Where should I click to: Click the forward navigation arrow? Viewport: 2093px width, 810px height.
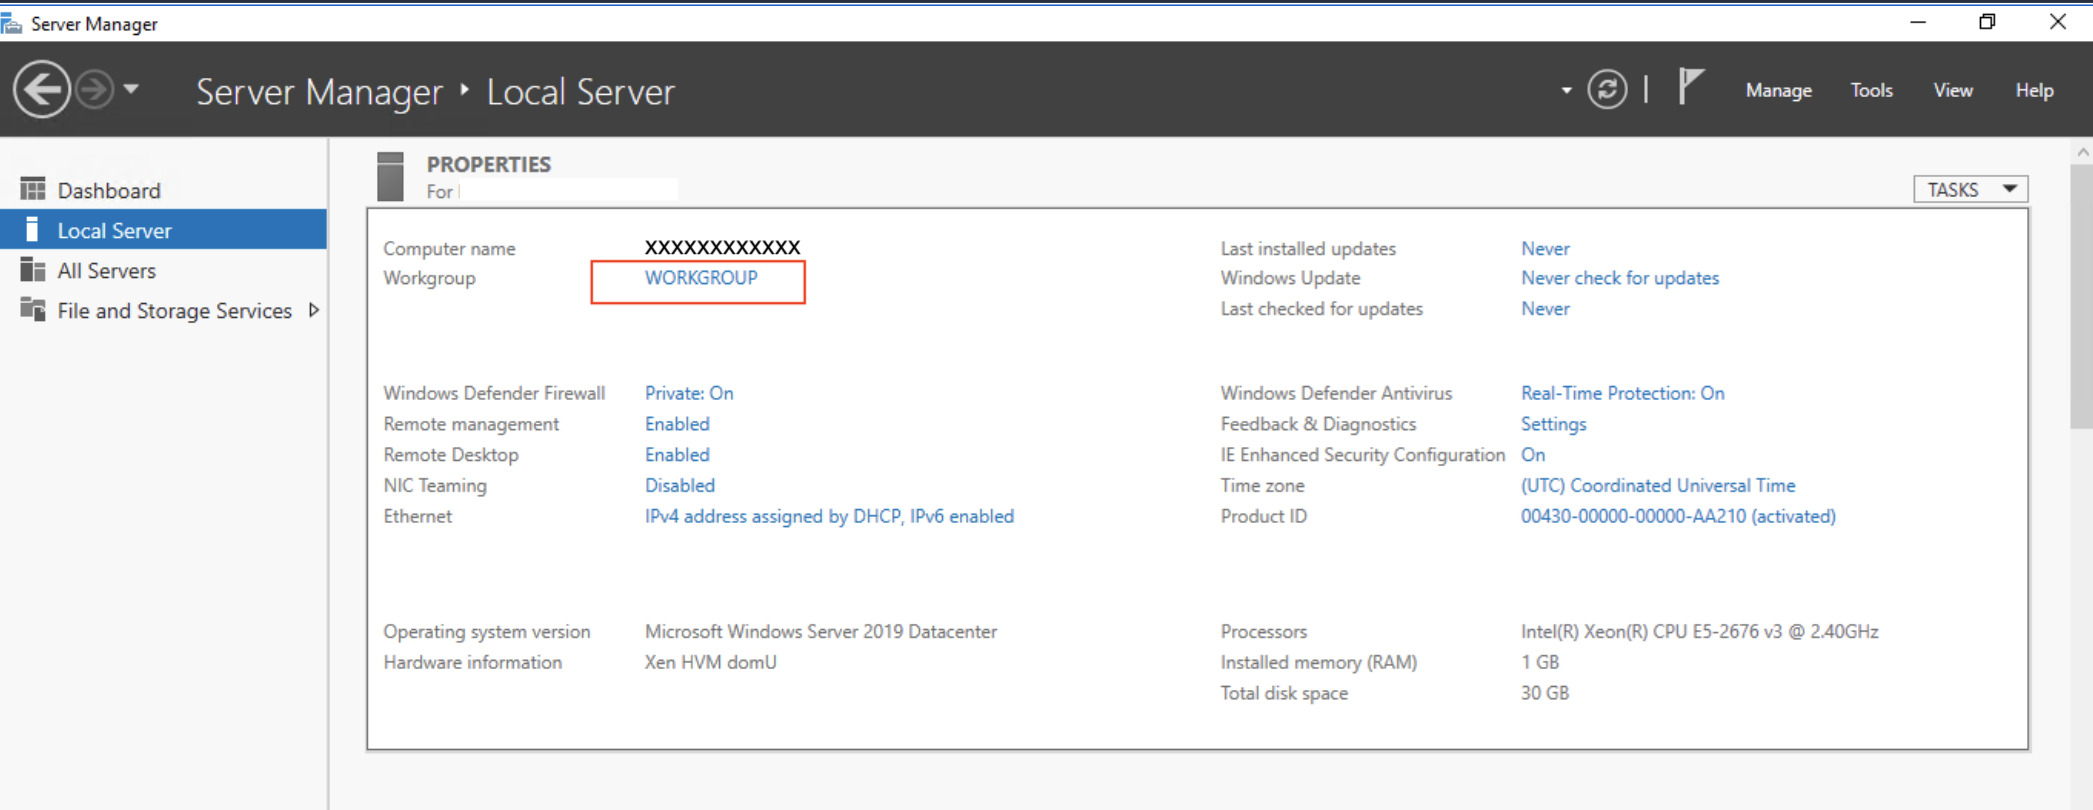coord(95,90)
